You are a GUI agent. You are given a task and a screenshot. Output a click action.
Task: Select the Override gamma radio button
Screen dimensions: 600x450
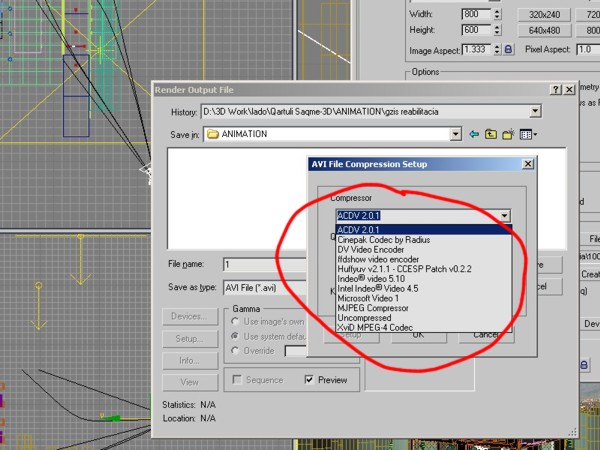[234, 350]
